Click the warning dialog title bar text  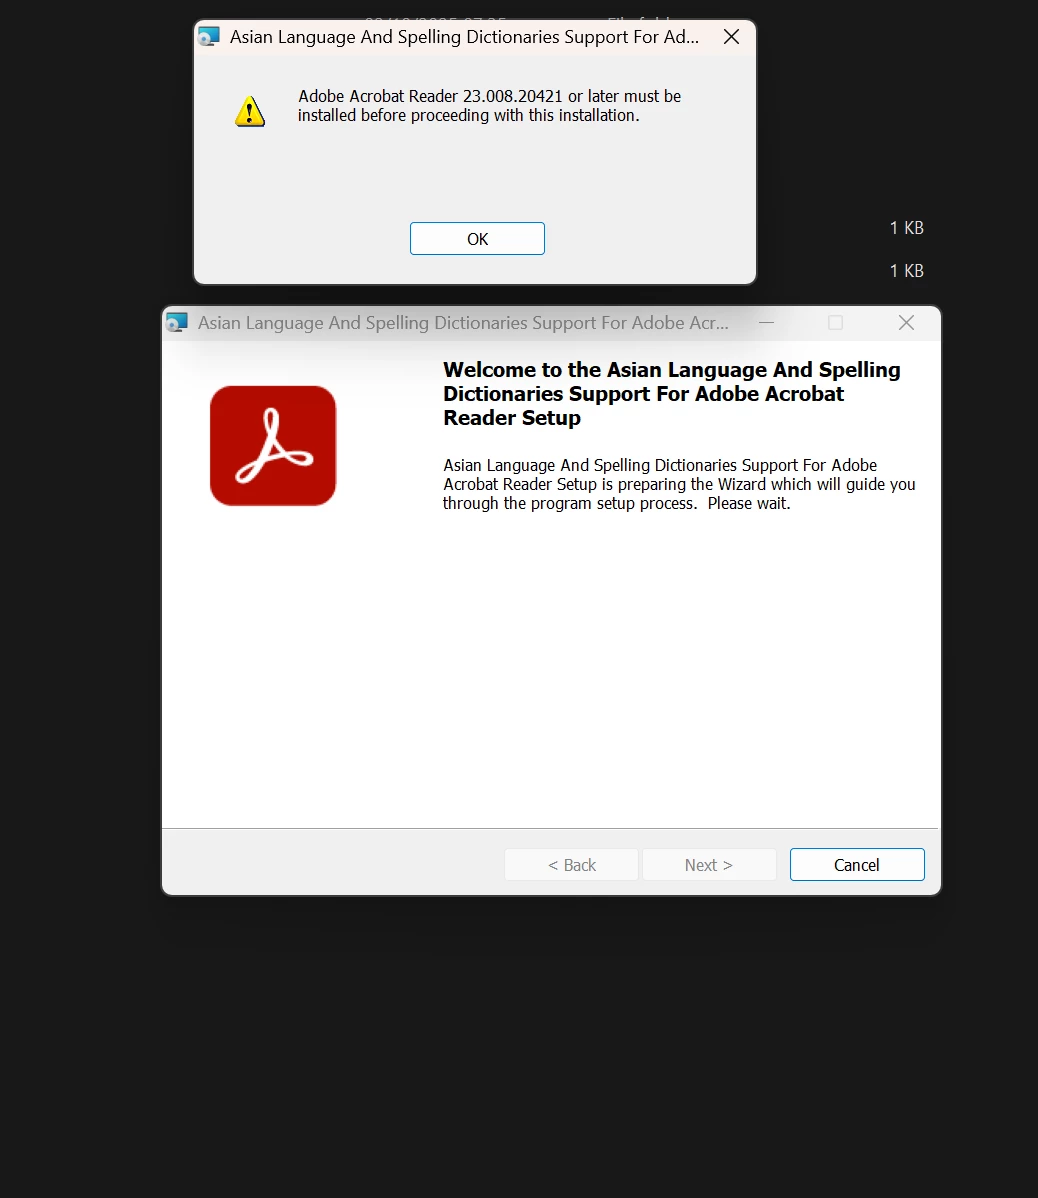tap(464, 37)
